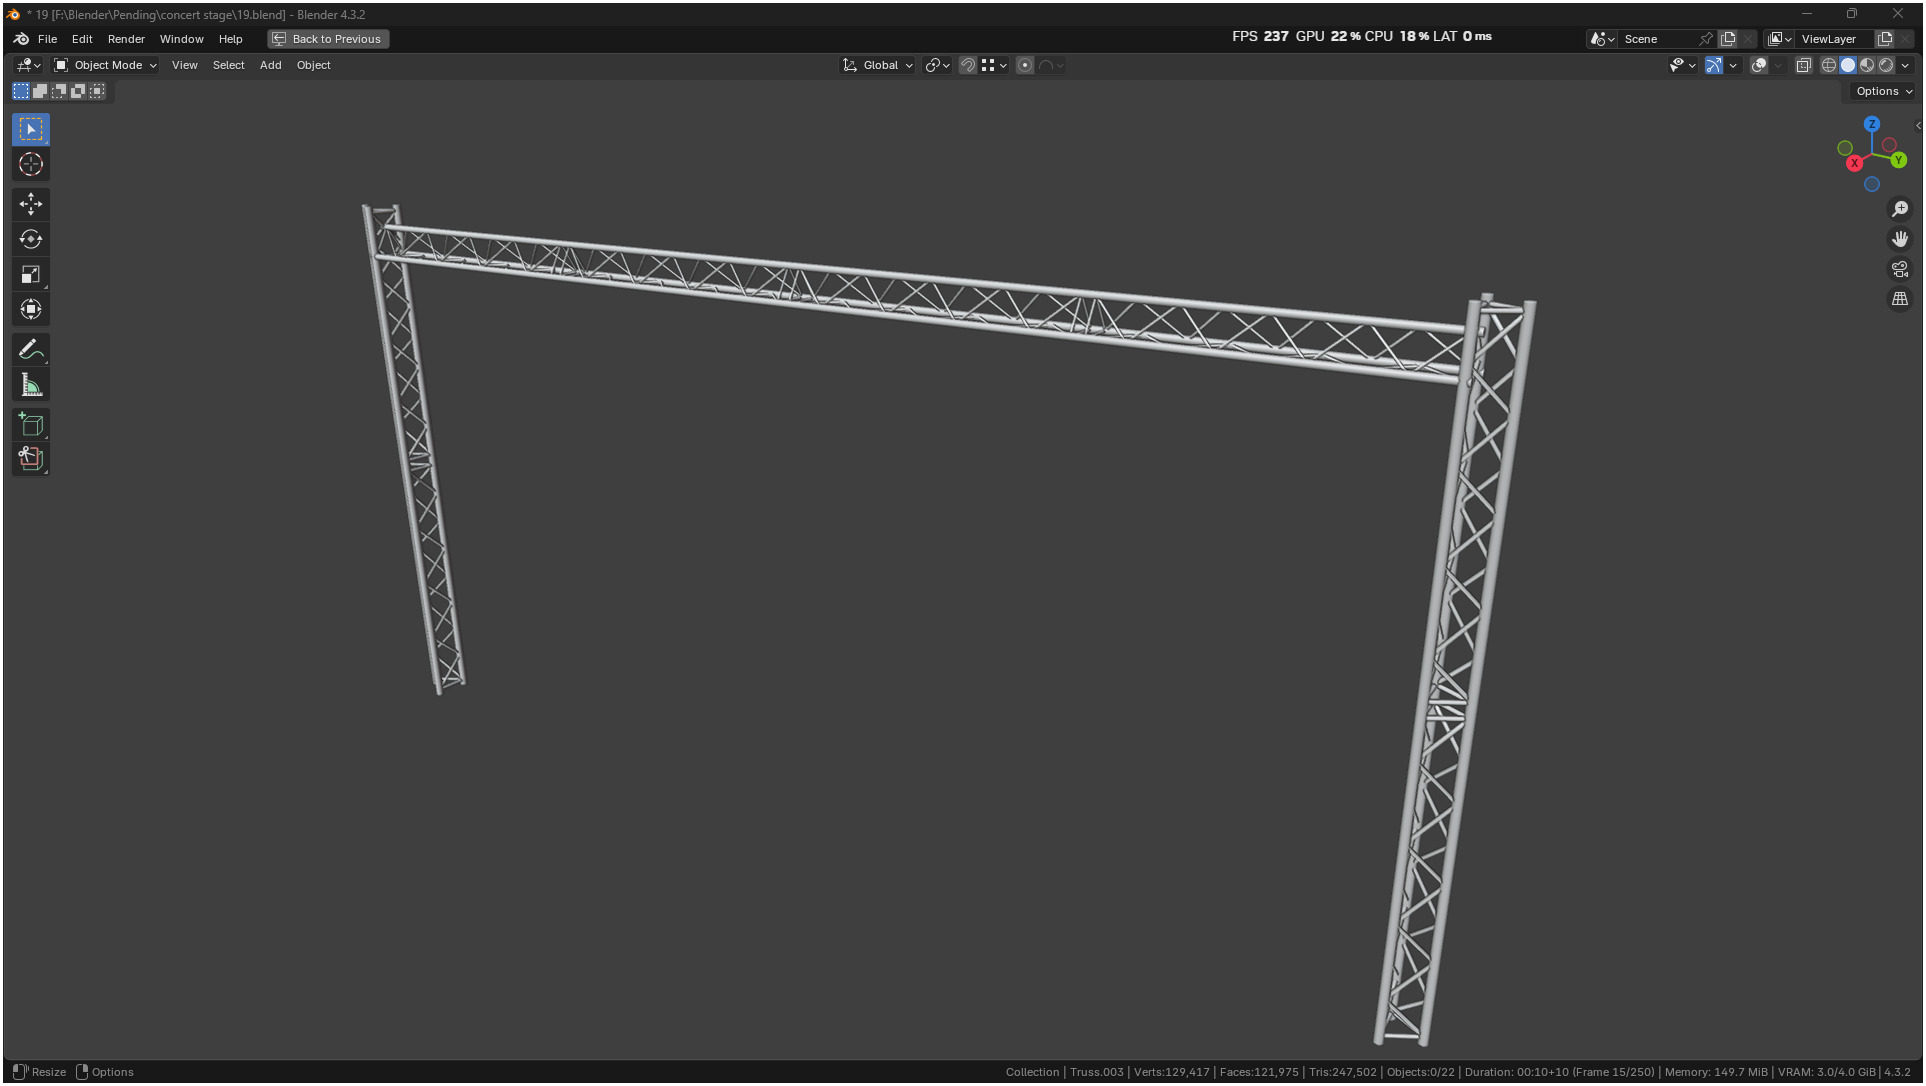
Task: Toggle the show gizmo button
Action: coord(1713,65)
